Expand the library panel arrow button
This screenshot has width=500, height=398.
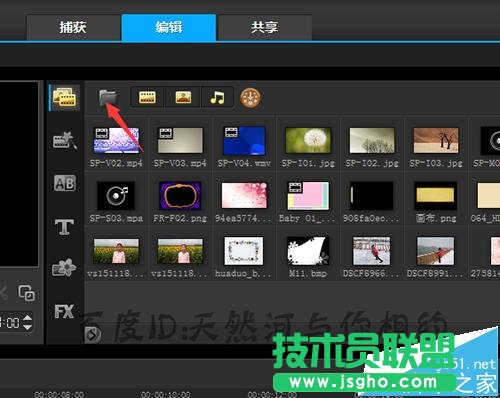92,335
